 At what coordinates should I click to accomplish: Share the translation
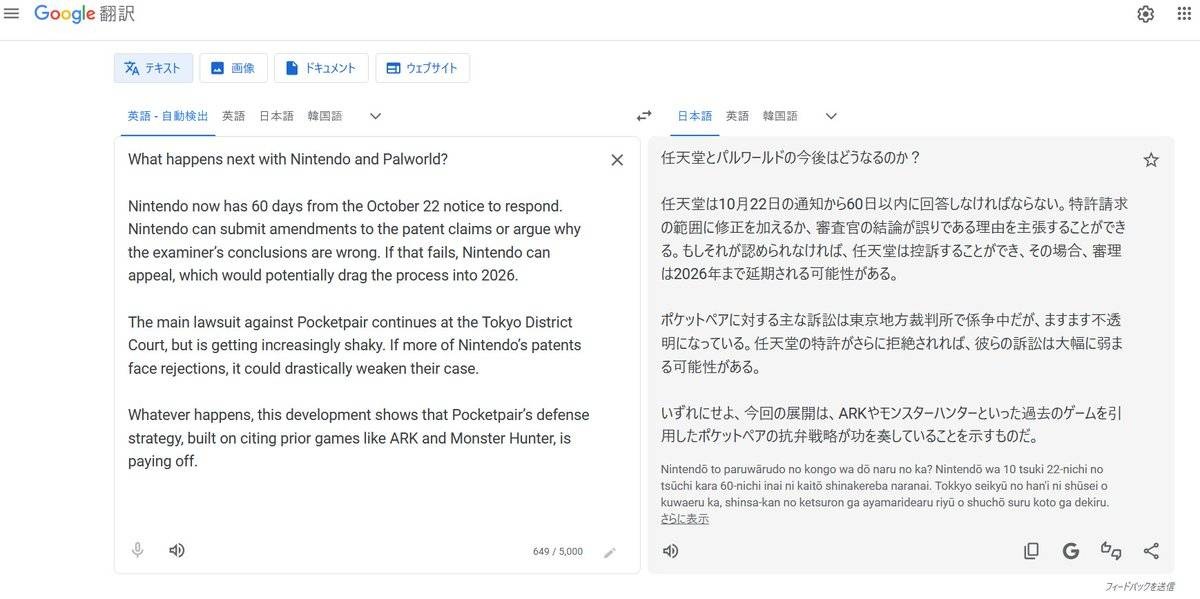[1151, 551]
